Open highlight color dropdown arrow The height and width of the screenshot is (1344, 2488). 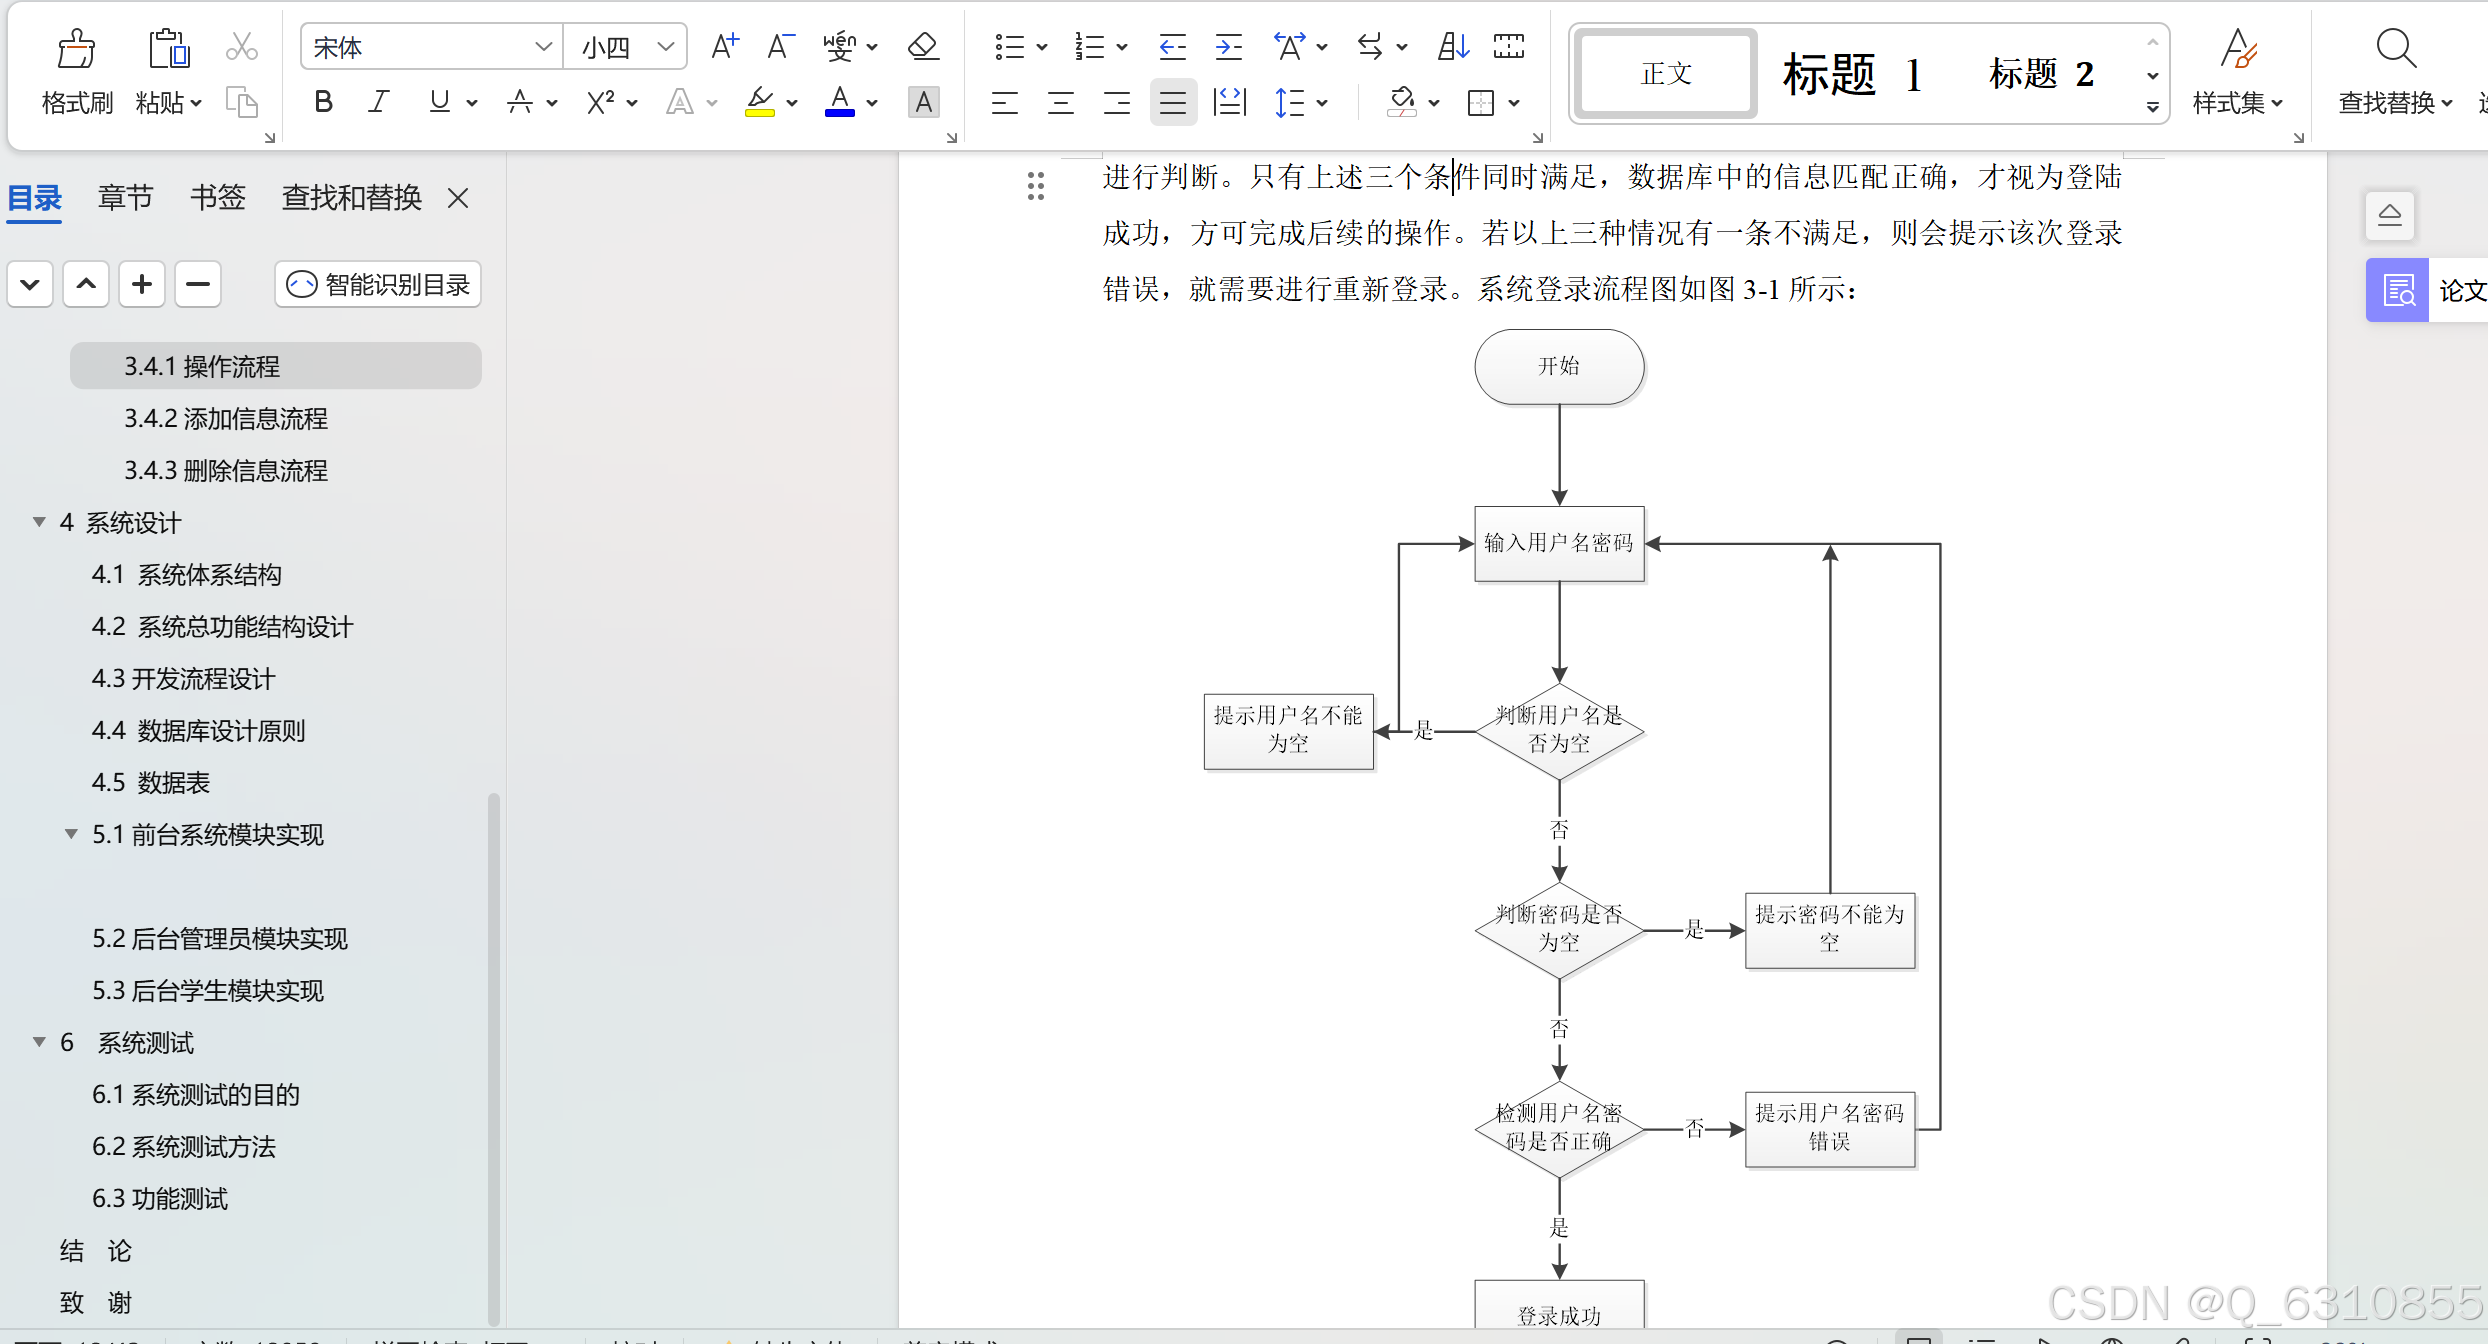[x=792, y=102]
